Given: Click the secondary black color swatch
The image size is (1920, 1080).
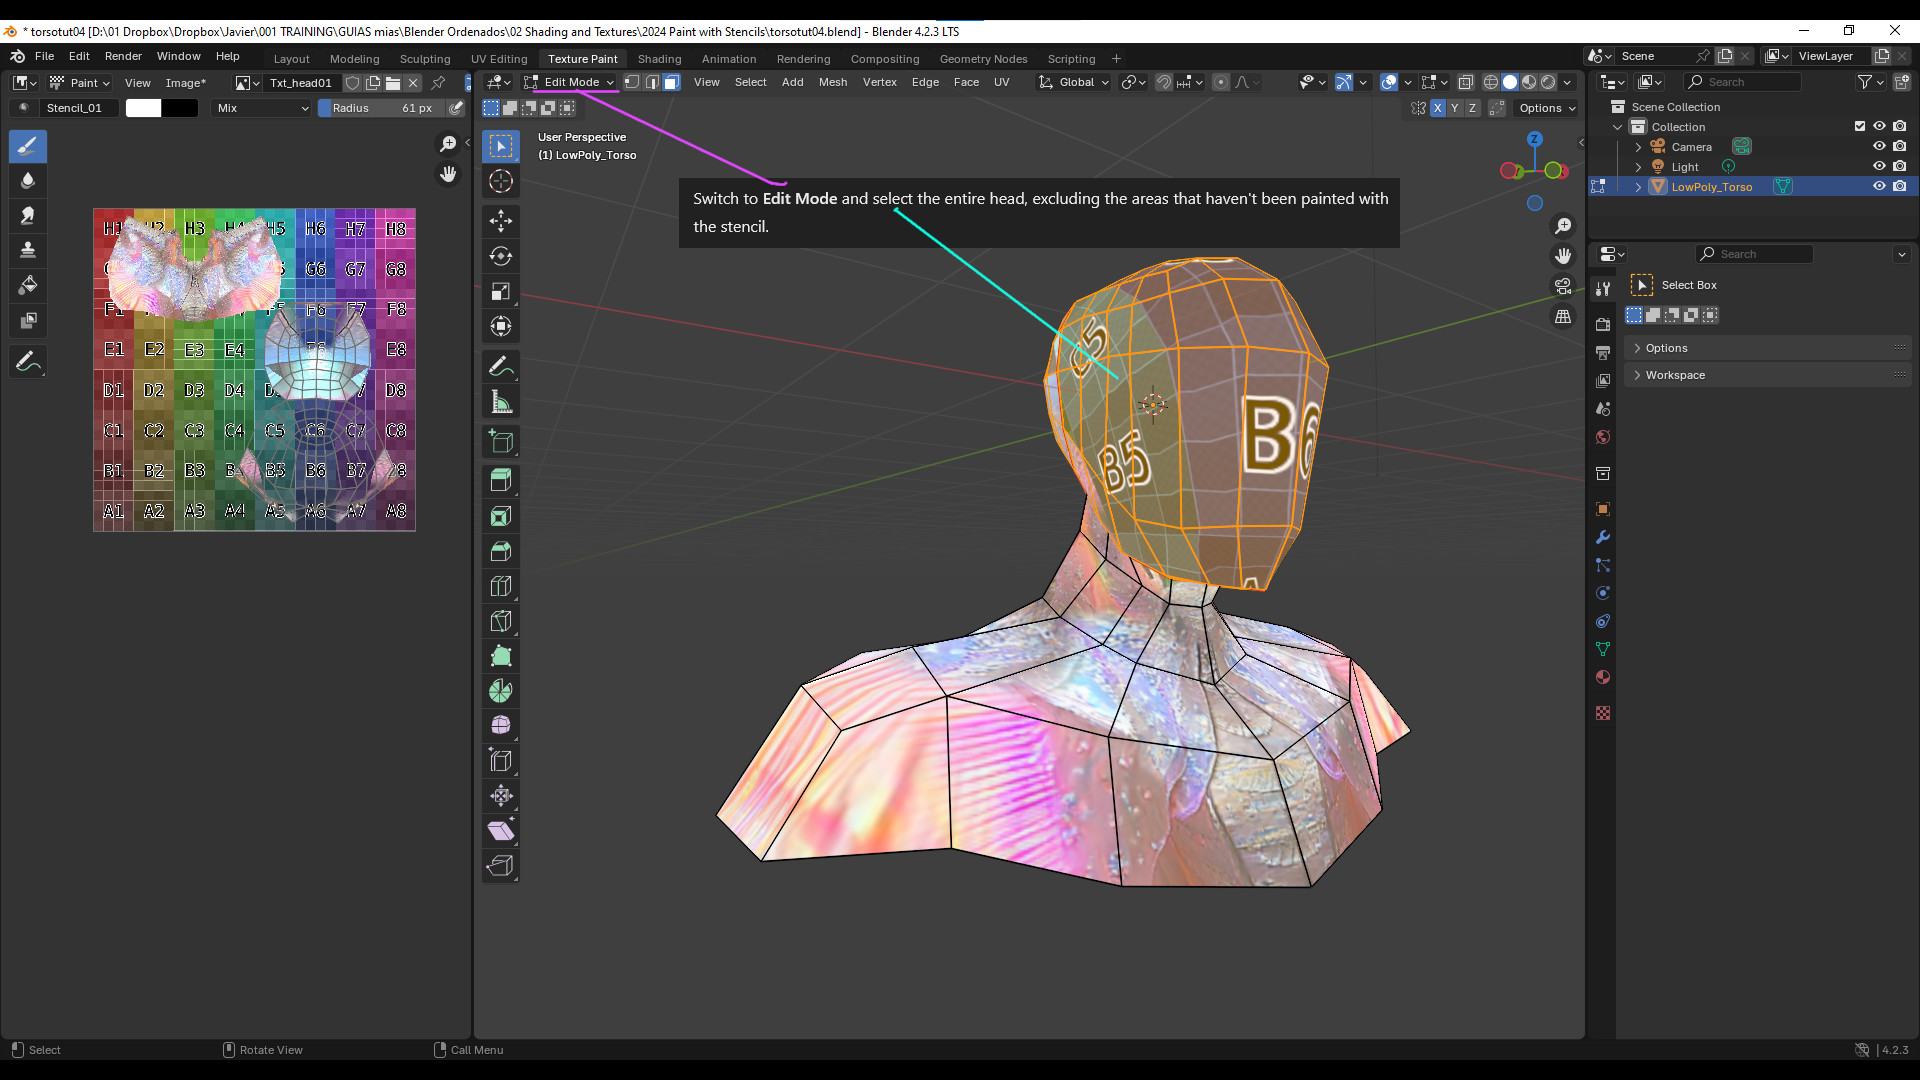Looking at the screenshot, I should [180, 108].
